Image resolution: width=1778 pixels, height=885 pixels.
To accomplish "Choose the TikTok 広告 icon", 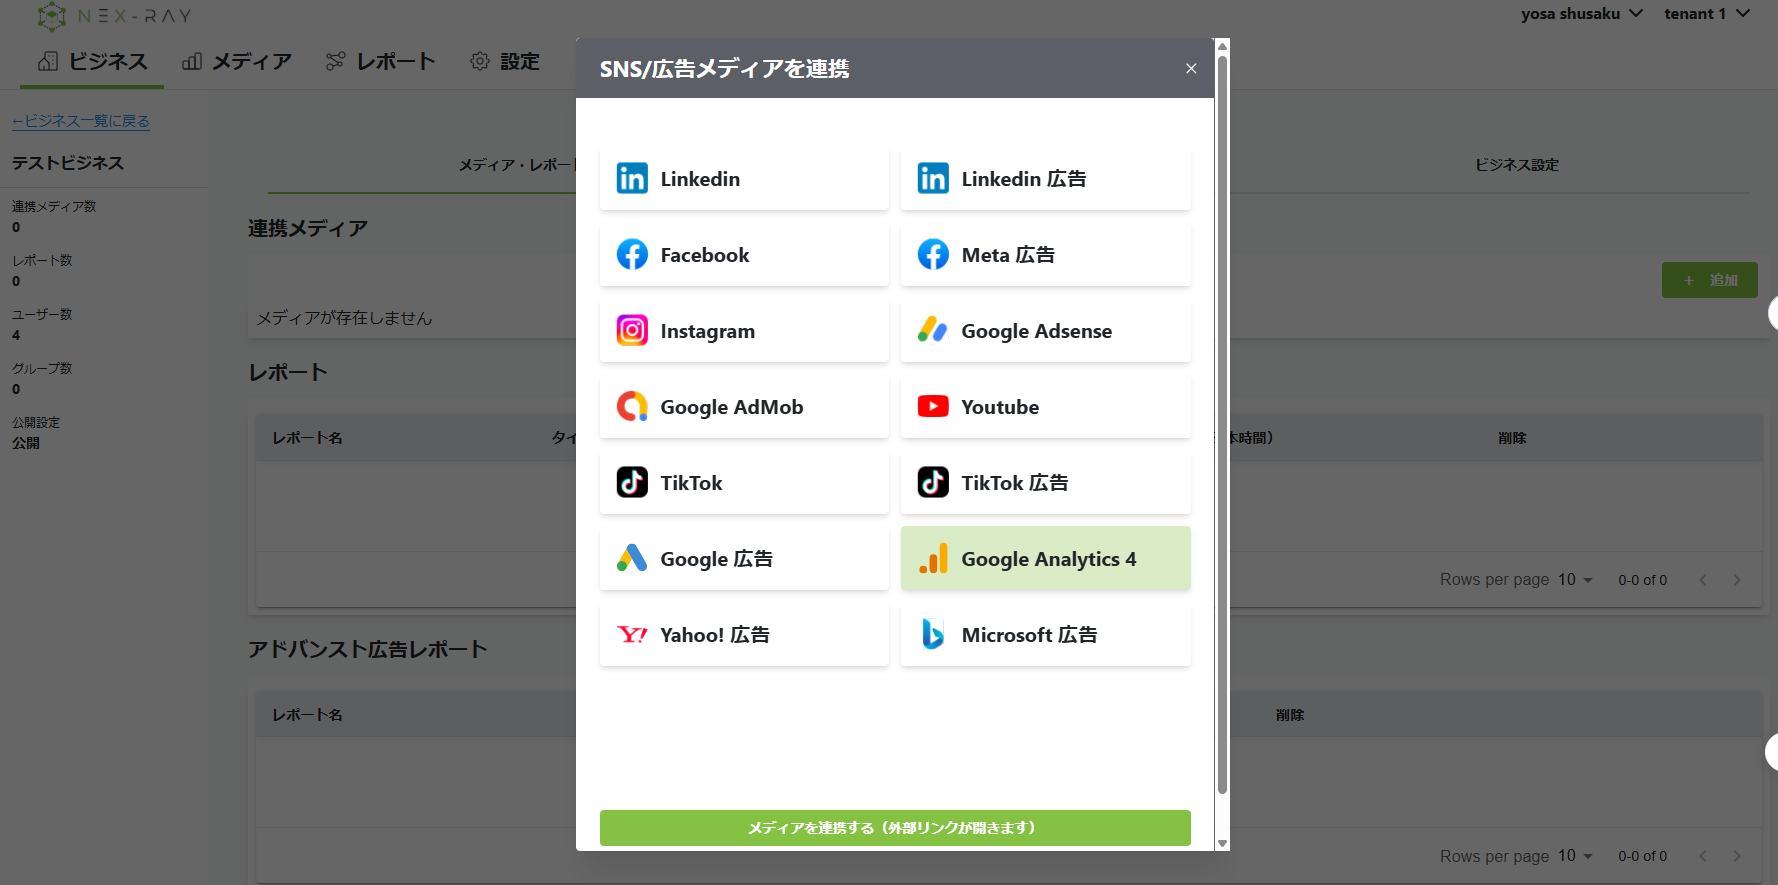I will 933,483.
